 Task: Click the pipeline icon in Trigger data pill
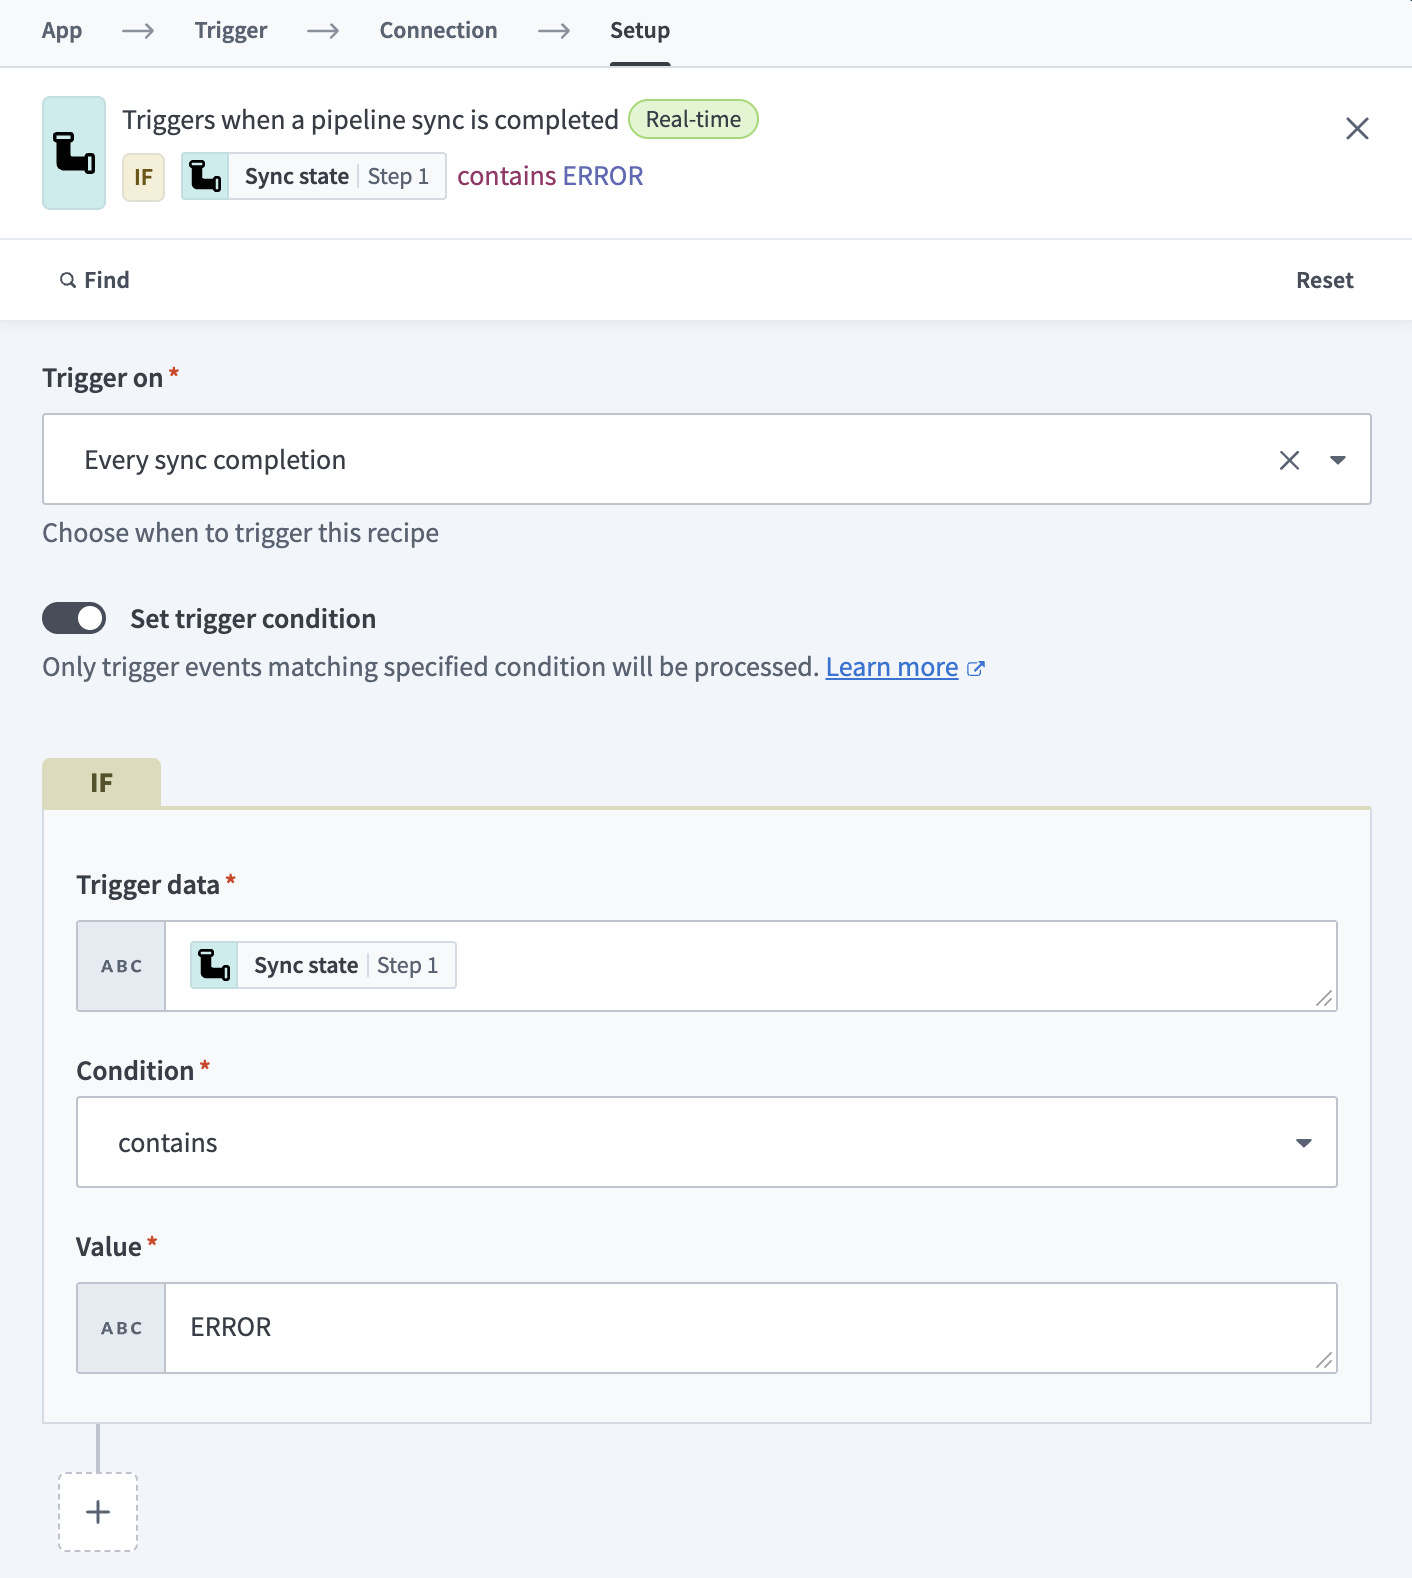(x=214, y=965)
